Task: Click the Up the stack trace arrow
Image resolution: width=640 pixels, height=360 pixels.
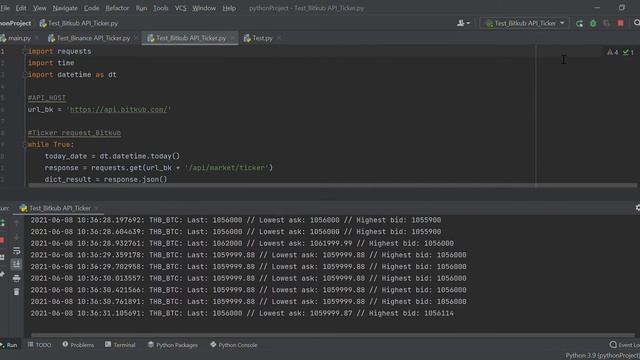Action: (x=16, y=223)
